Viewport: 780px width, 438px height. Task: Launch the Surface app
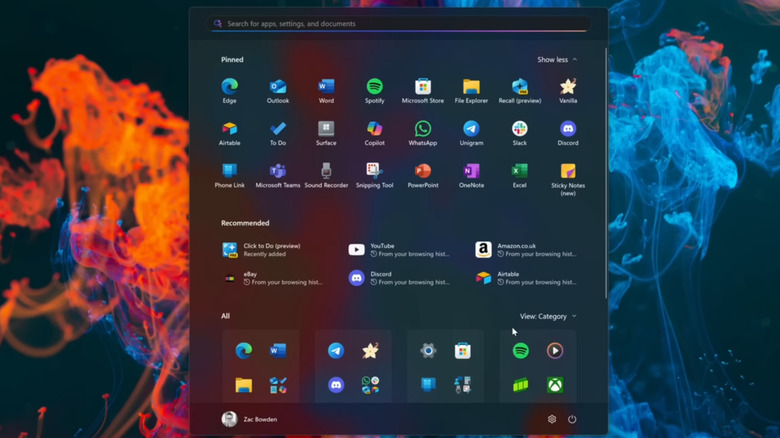(x=326, y=133)
